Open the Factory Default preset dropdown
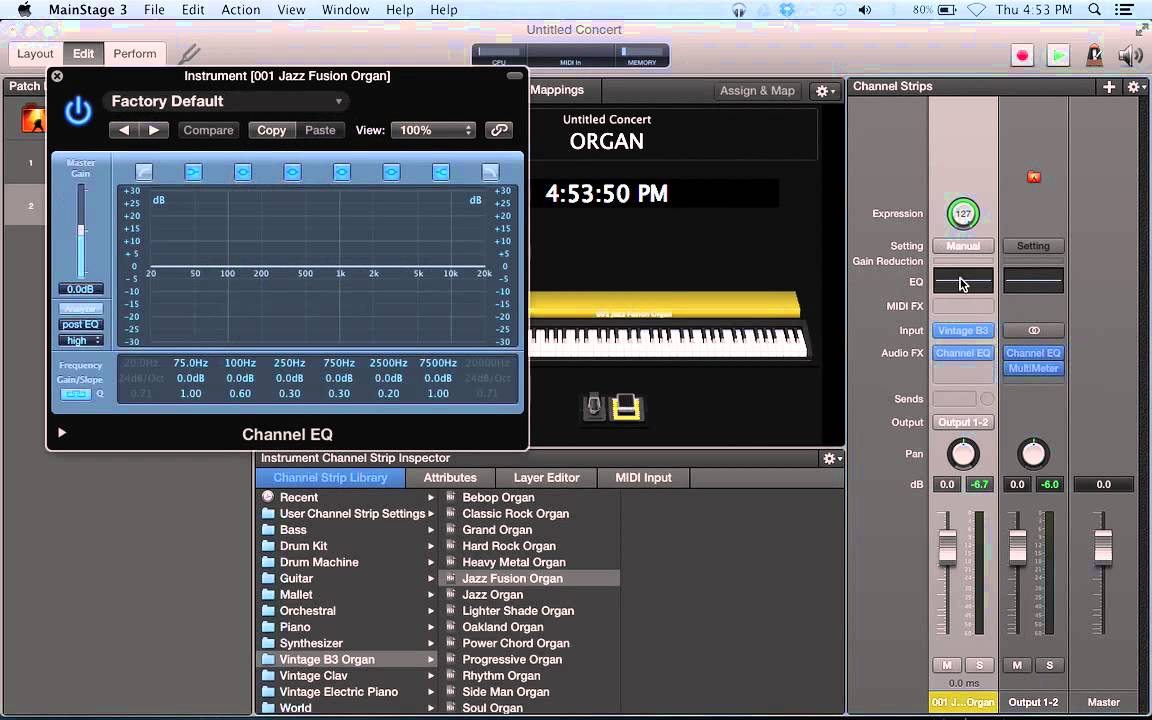This screenshot has width=1152, height=720. coord(226,101)
